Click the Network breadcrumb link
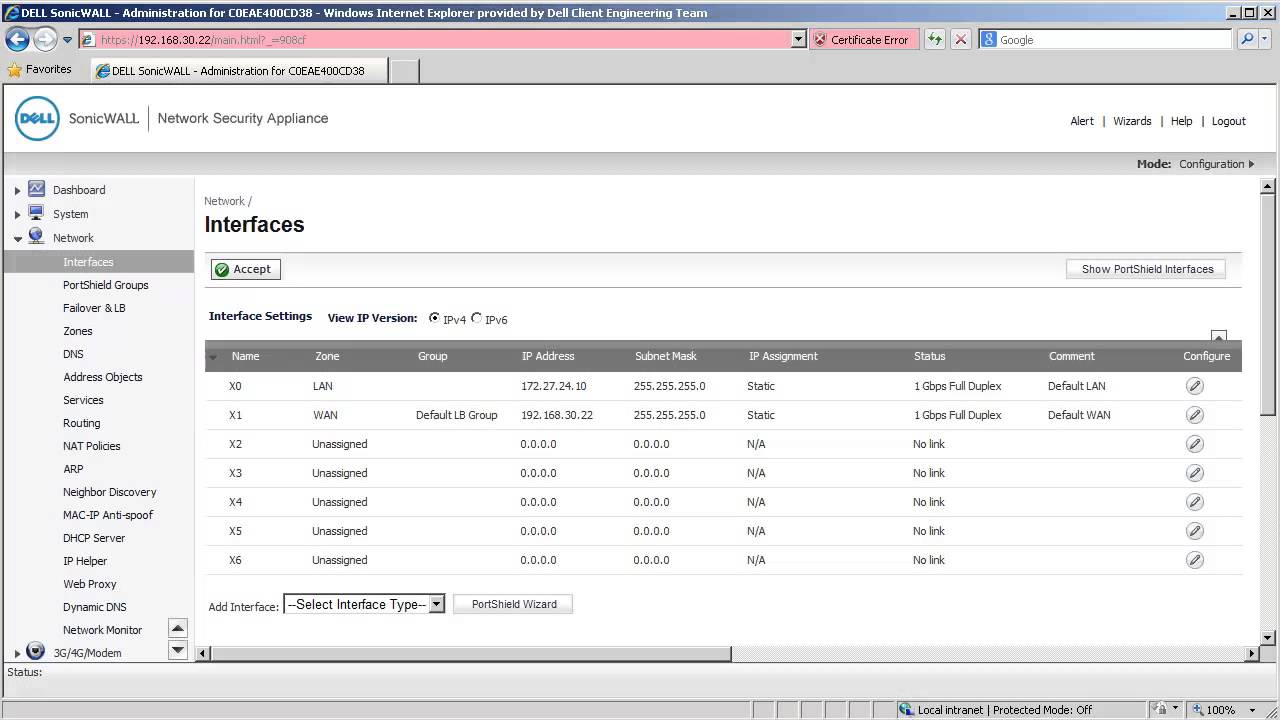 [224, 201]
